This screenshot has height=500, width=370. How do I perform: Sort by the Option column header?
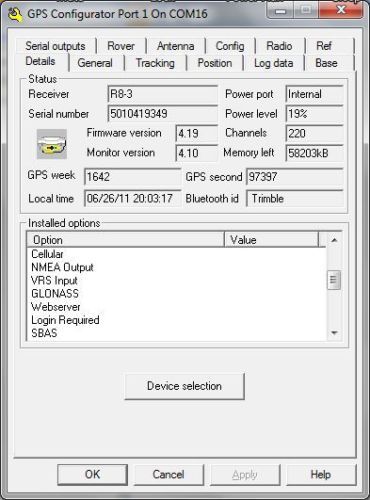[x=125, y=240]
